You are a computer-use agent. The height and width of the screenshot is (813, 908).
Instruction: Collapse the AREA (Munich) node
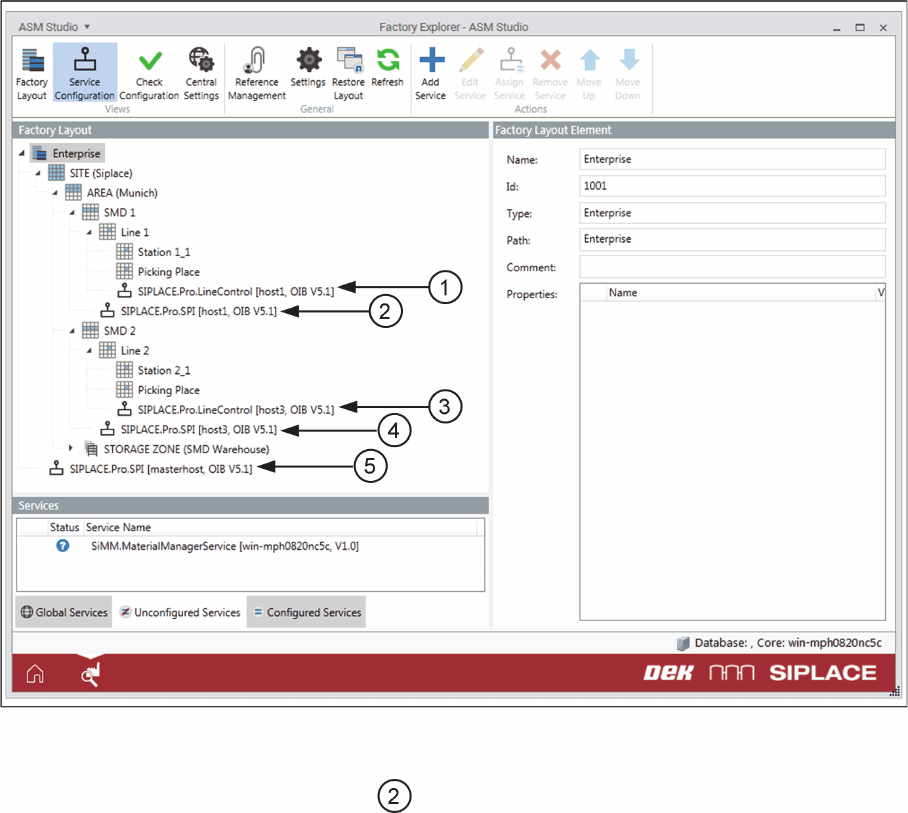pyautogui.click(x=55, y=193)
